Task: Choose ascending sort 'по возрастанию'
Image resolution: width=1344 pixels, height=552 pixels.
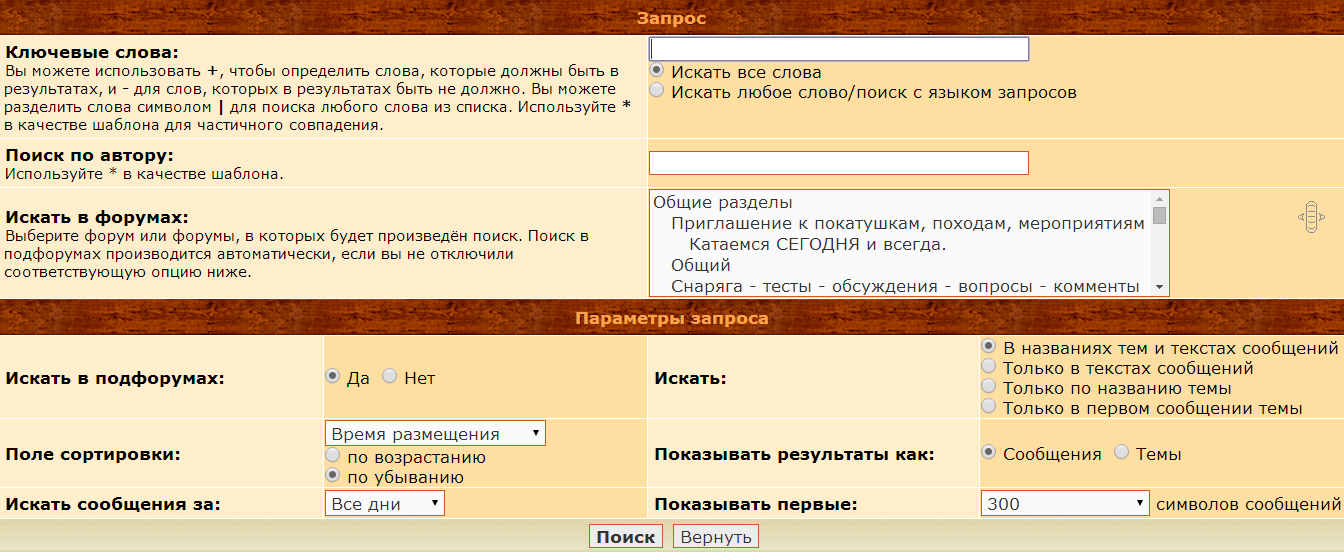Action: point(333,456)
